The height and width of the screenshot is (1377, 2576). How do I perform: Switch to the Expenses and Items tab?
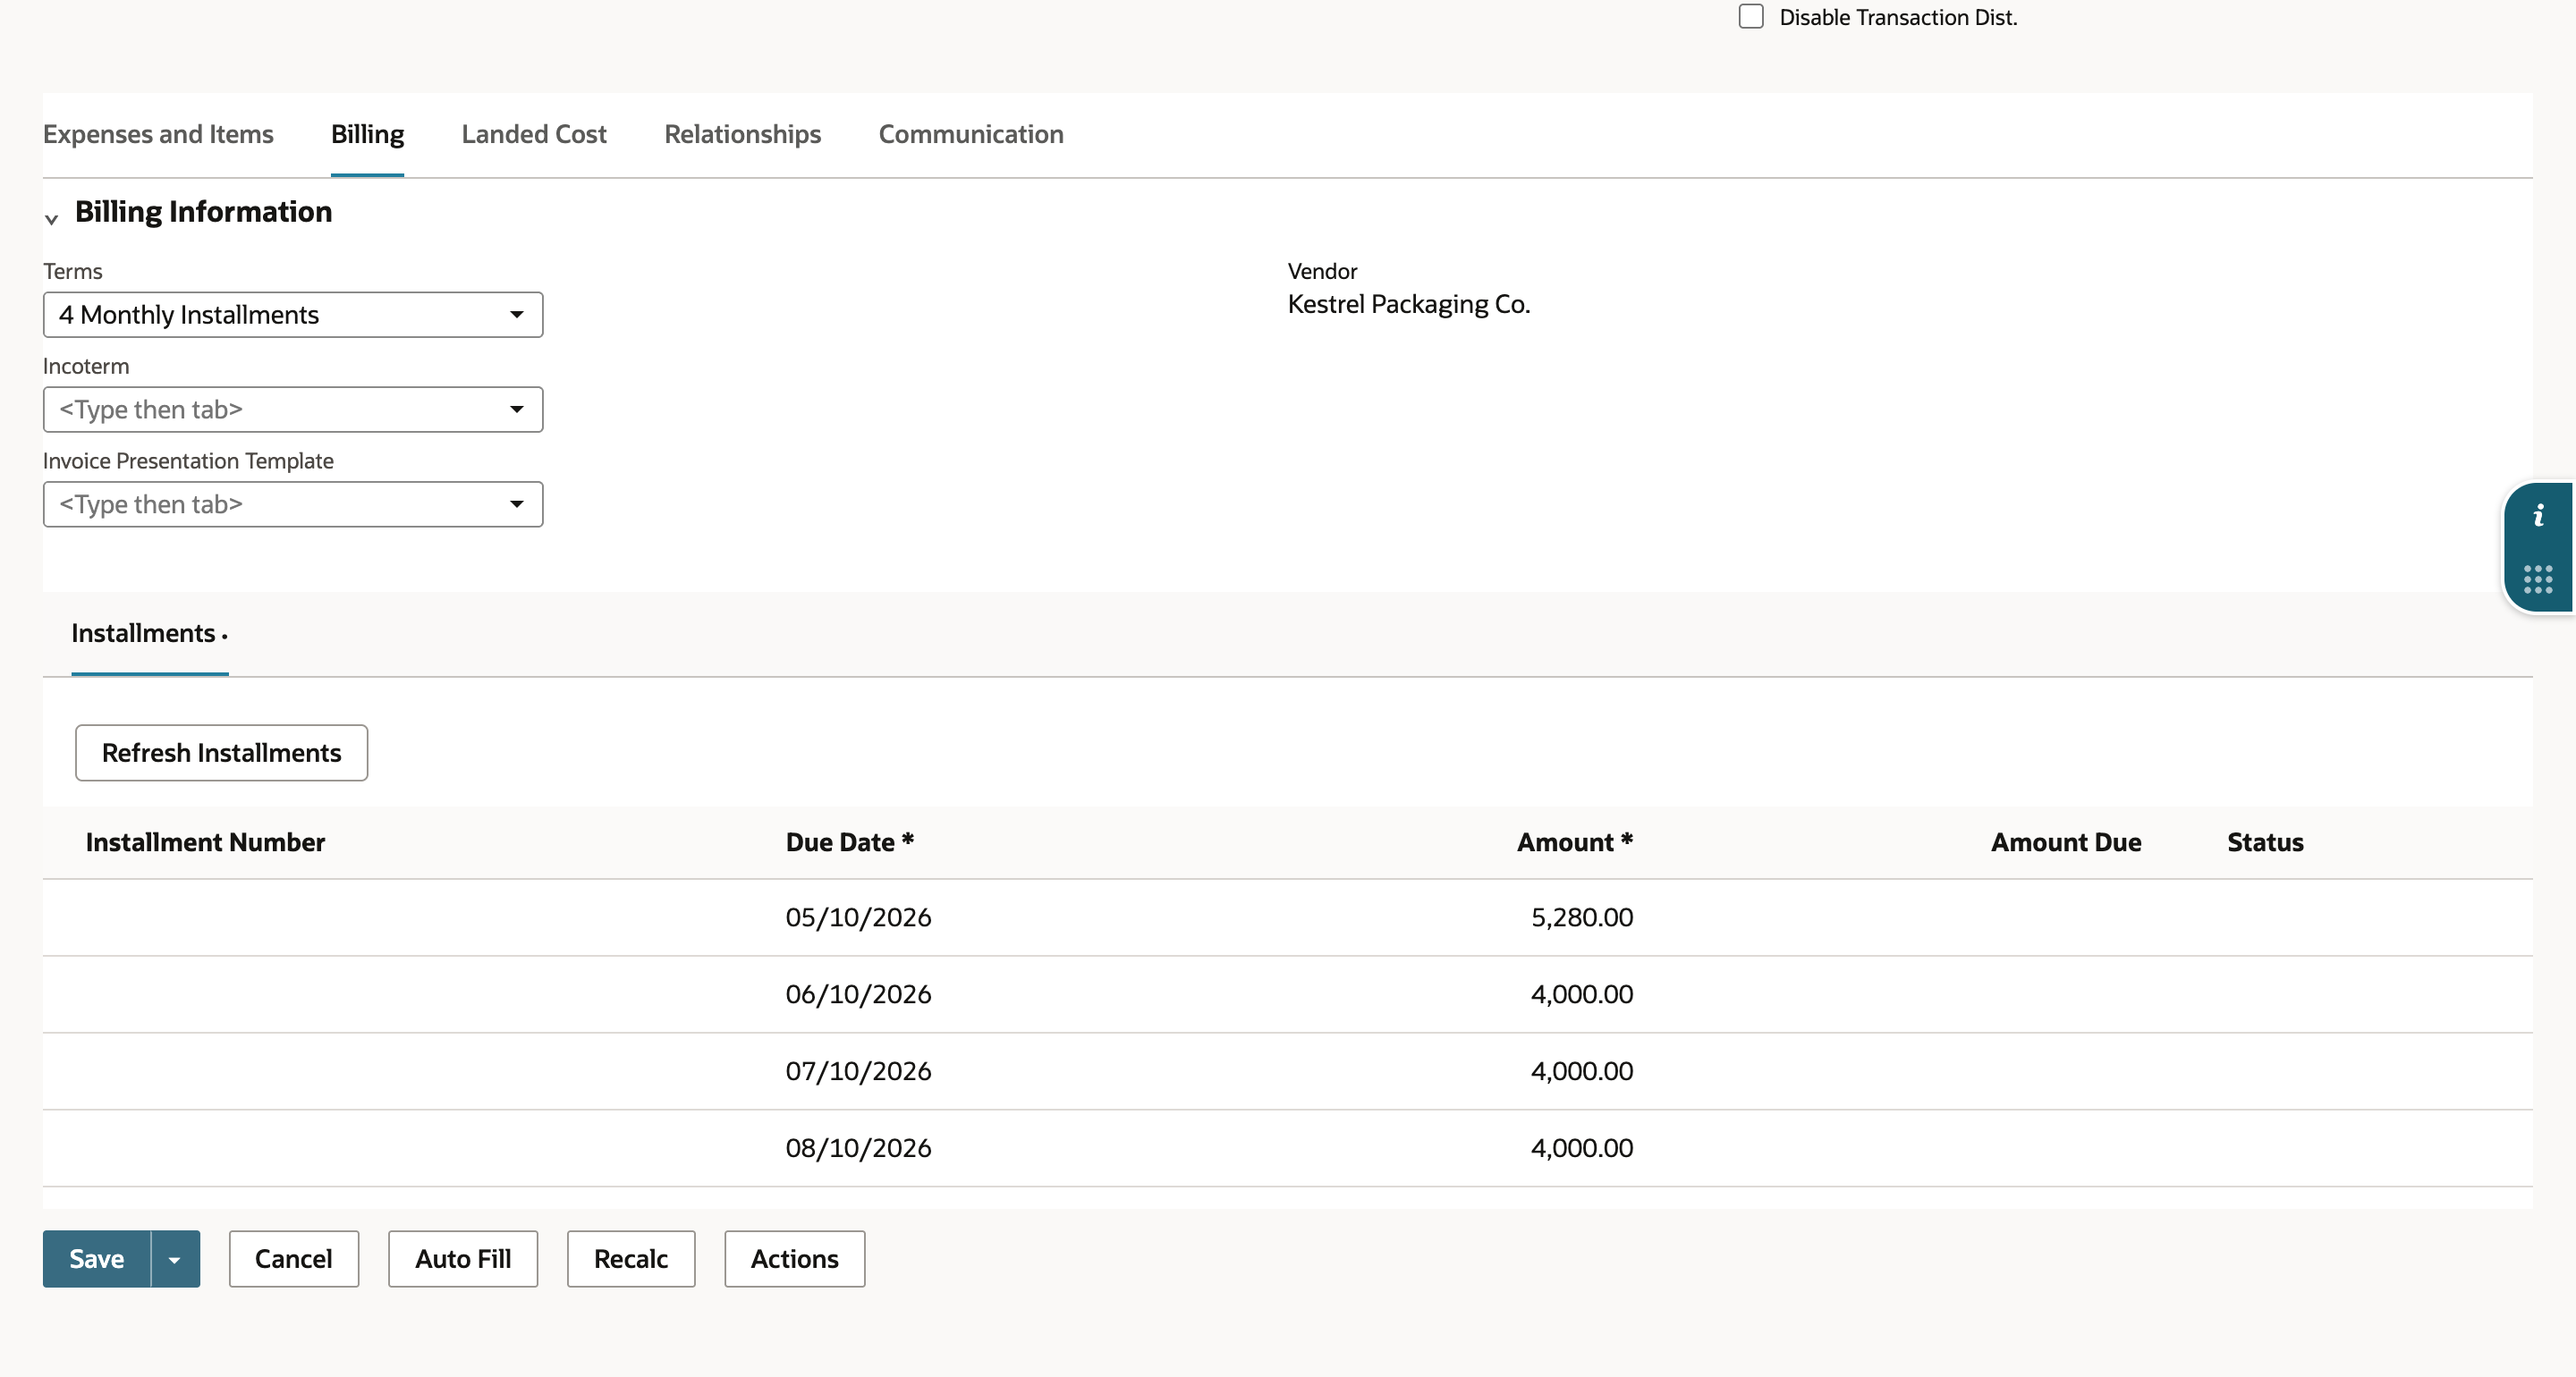158,134
